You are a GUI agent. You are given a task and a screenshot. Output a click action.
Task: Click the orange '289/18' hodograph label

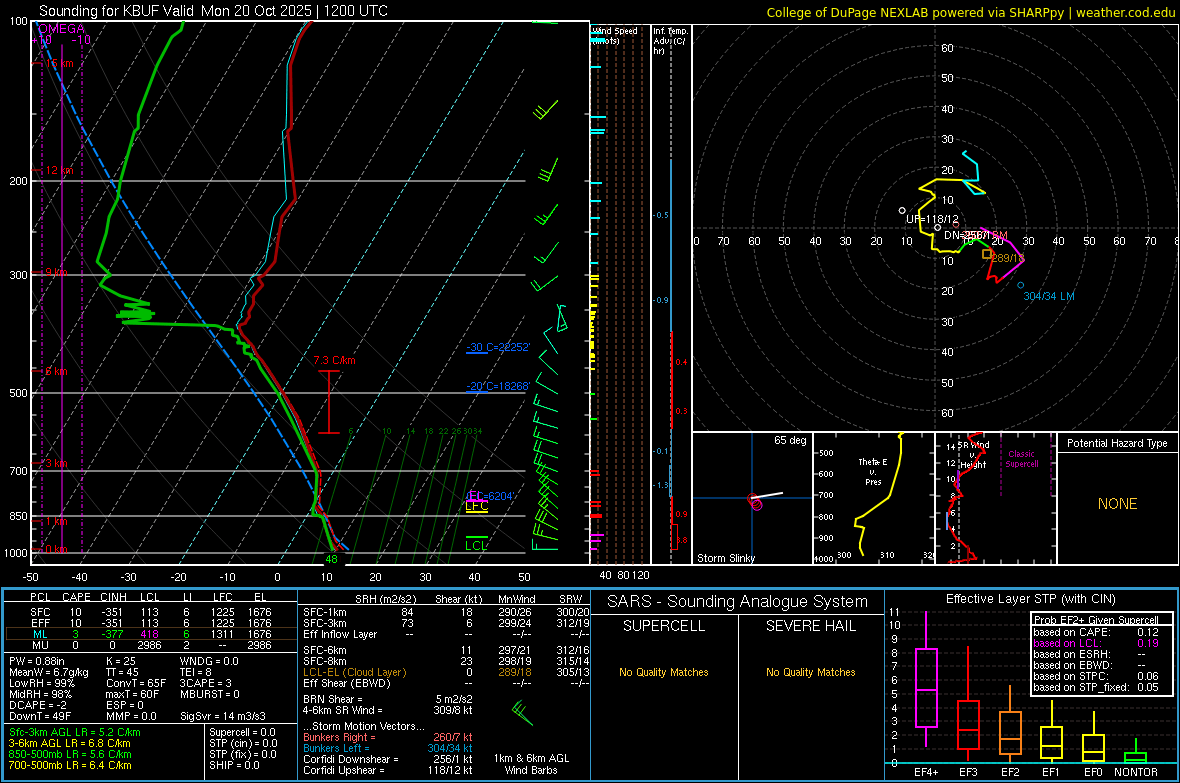point(1008,258)
